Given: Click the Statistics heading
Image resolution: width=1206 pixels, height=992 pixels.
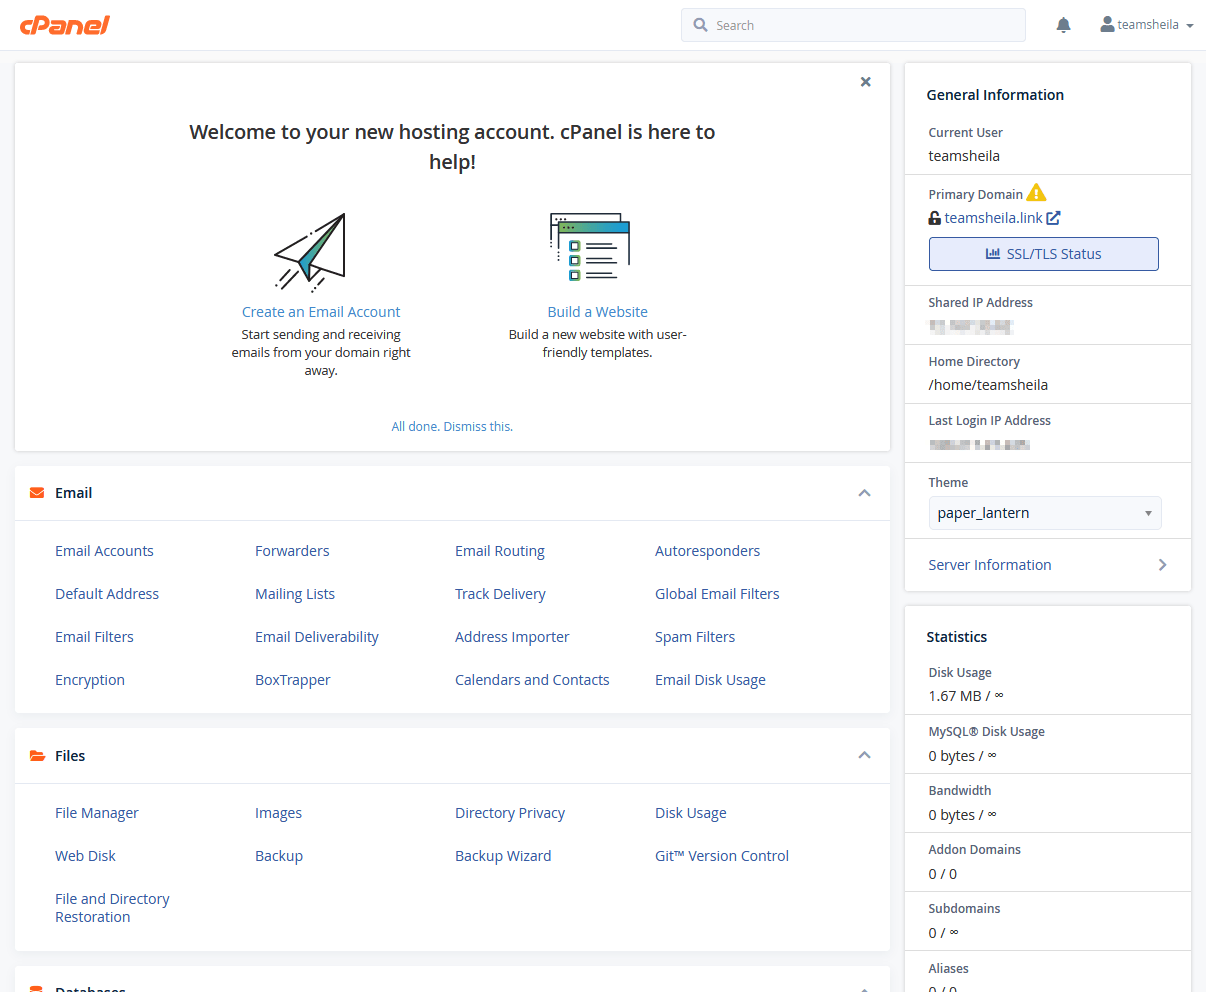Looking at the screenshot, I should pos(956,637).
